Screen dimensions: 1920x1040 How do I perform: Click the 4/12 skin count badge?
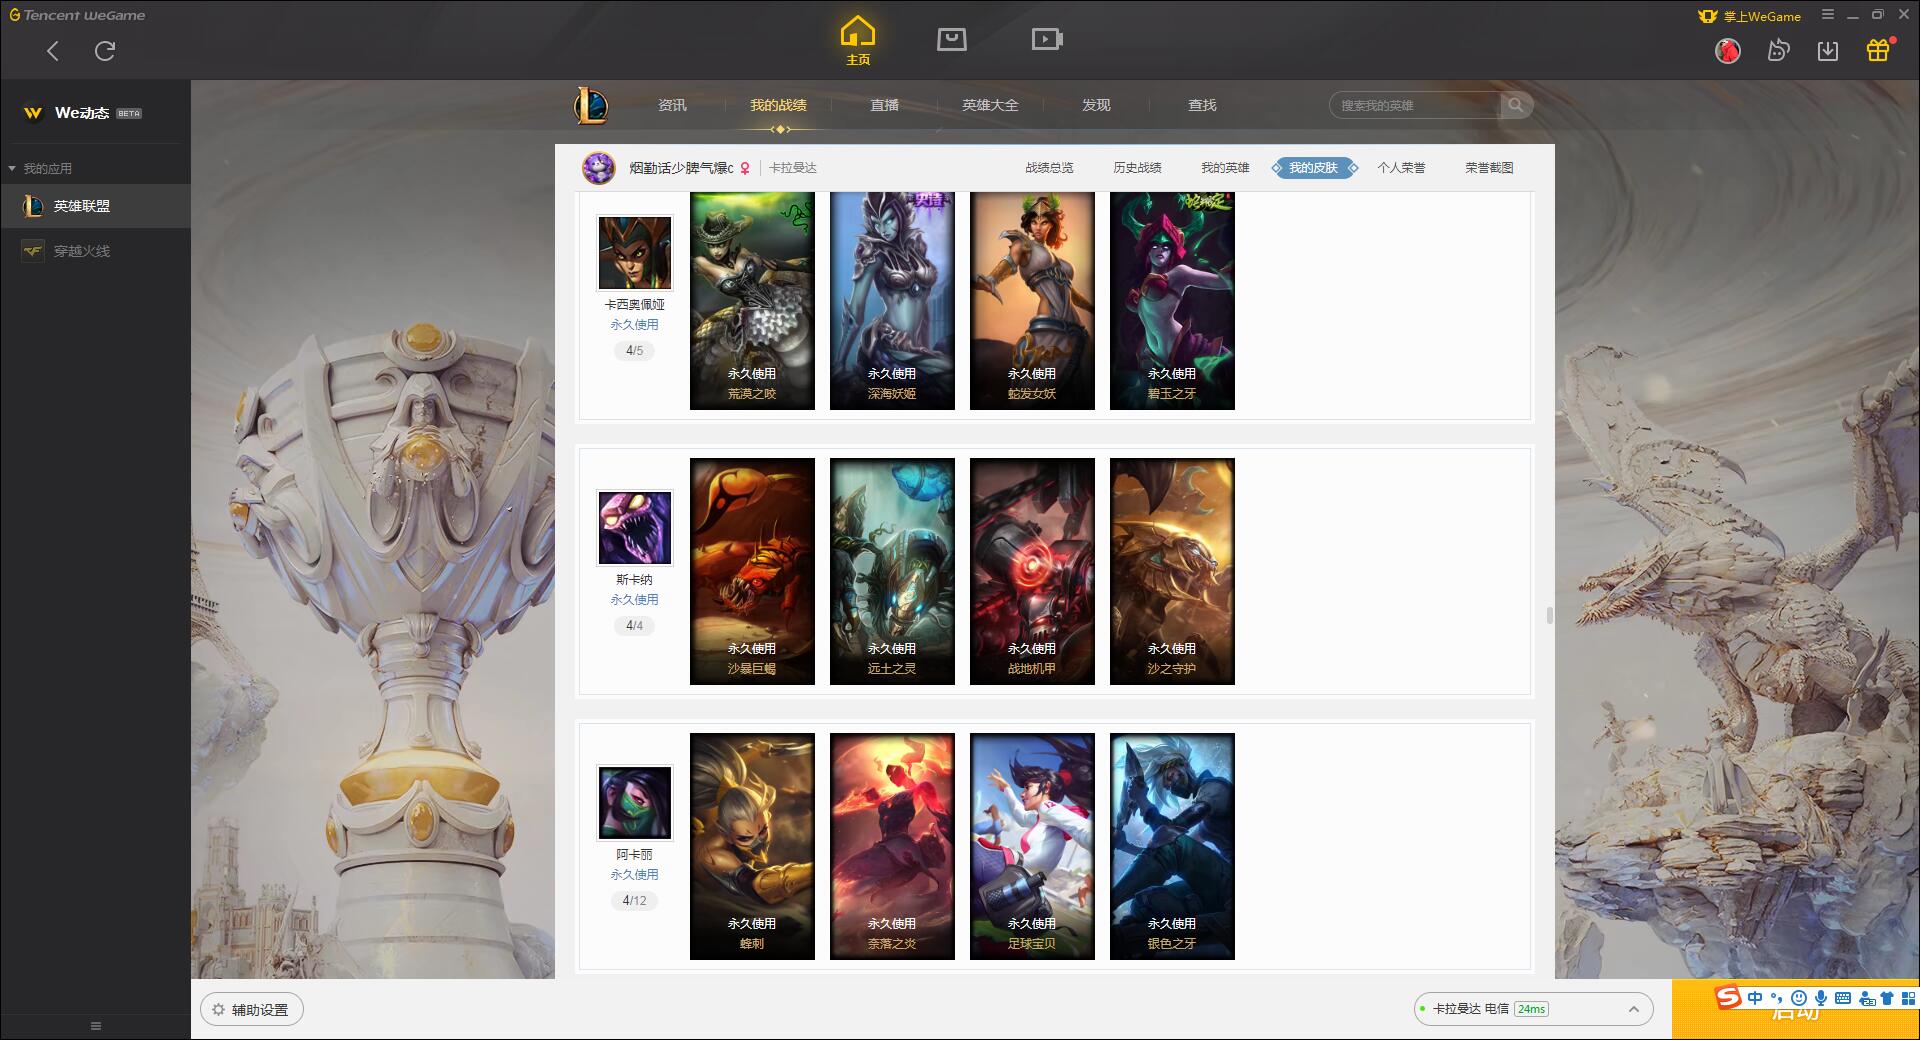tap(635, 901)
